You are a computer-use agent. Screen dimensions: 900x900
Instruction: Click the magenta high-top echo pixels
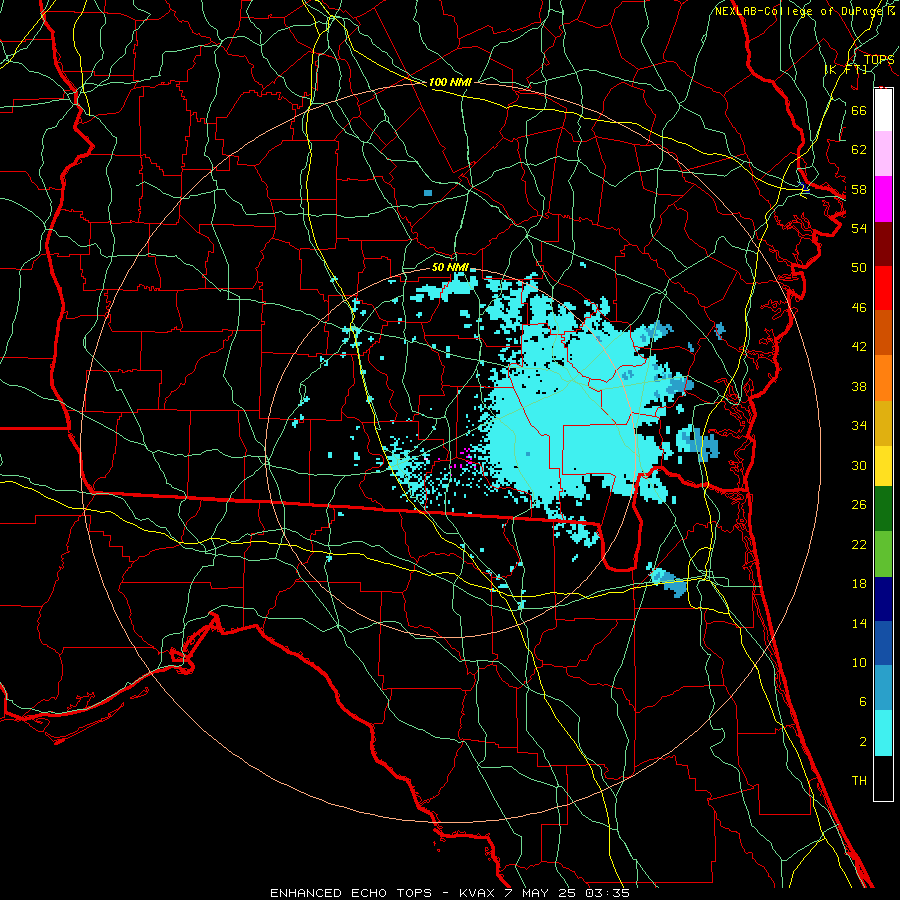pos(464,457)
